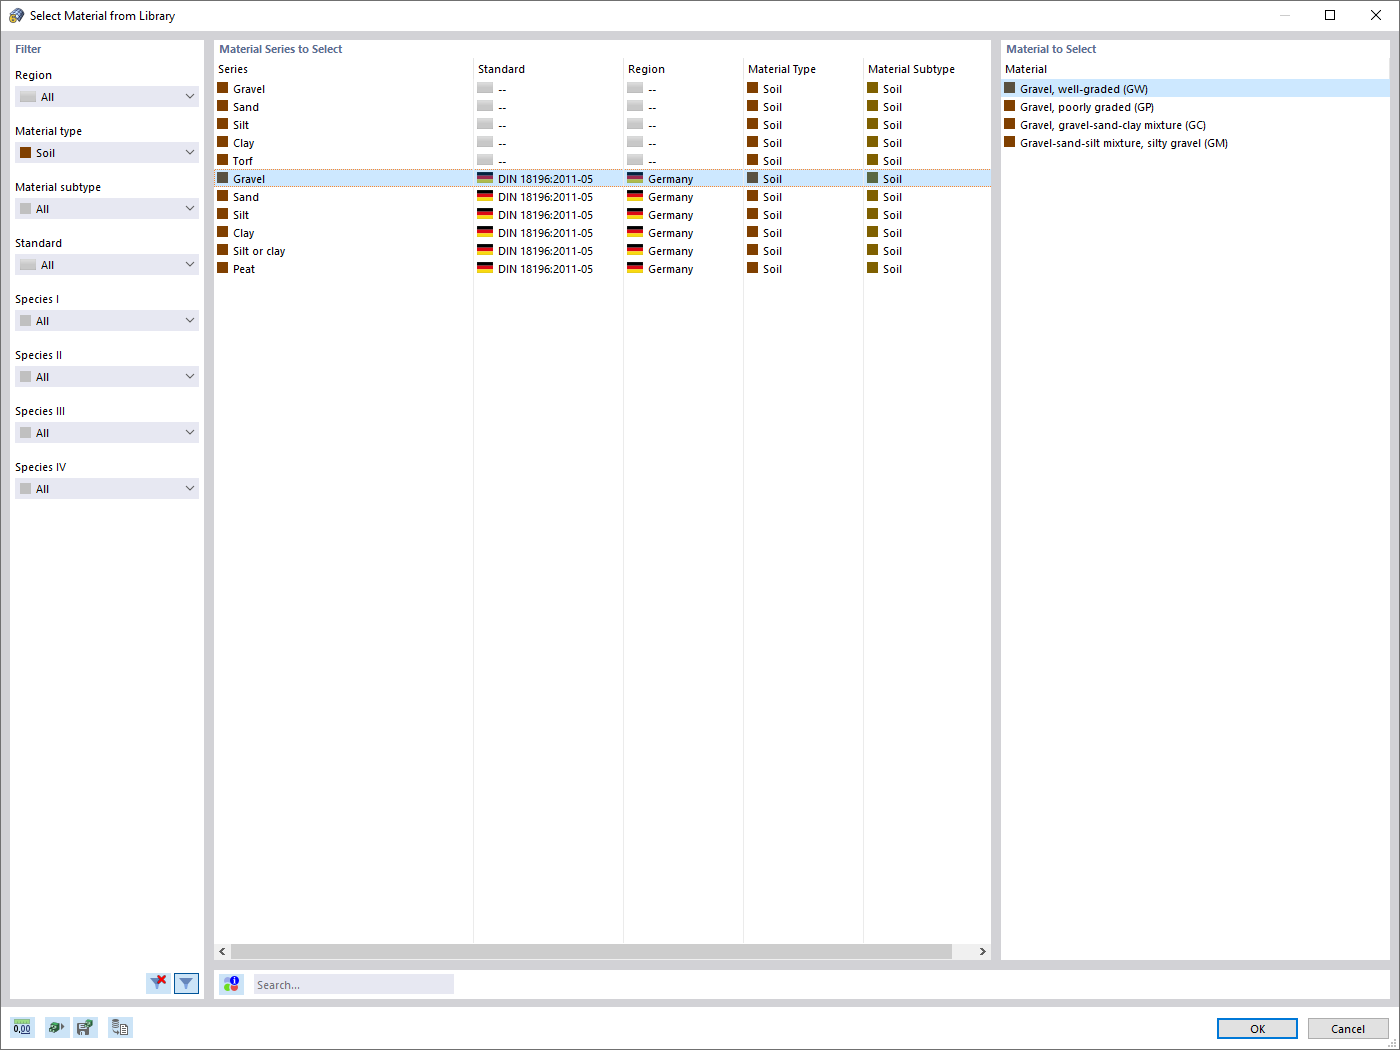Click the Cancel button

[1348, 1029]
